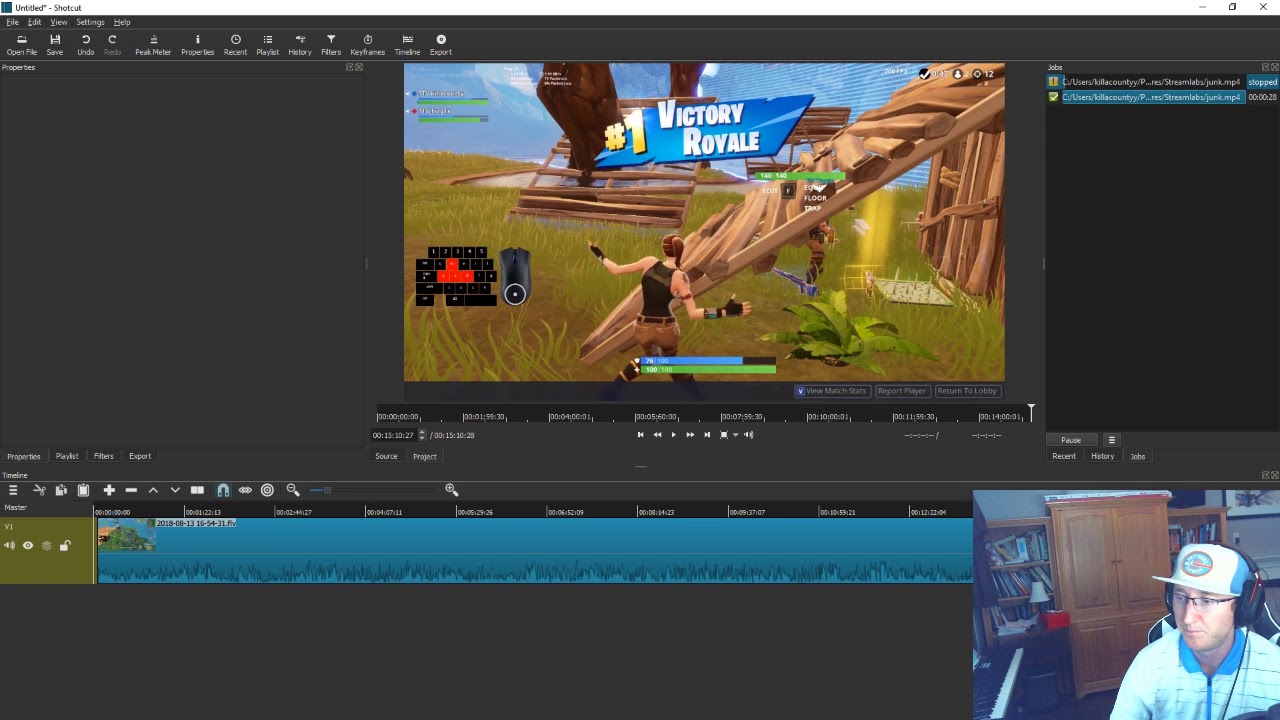Click the timecode stepper arrows

[422, 435]
